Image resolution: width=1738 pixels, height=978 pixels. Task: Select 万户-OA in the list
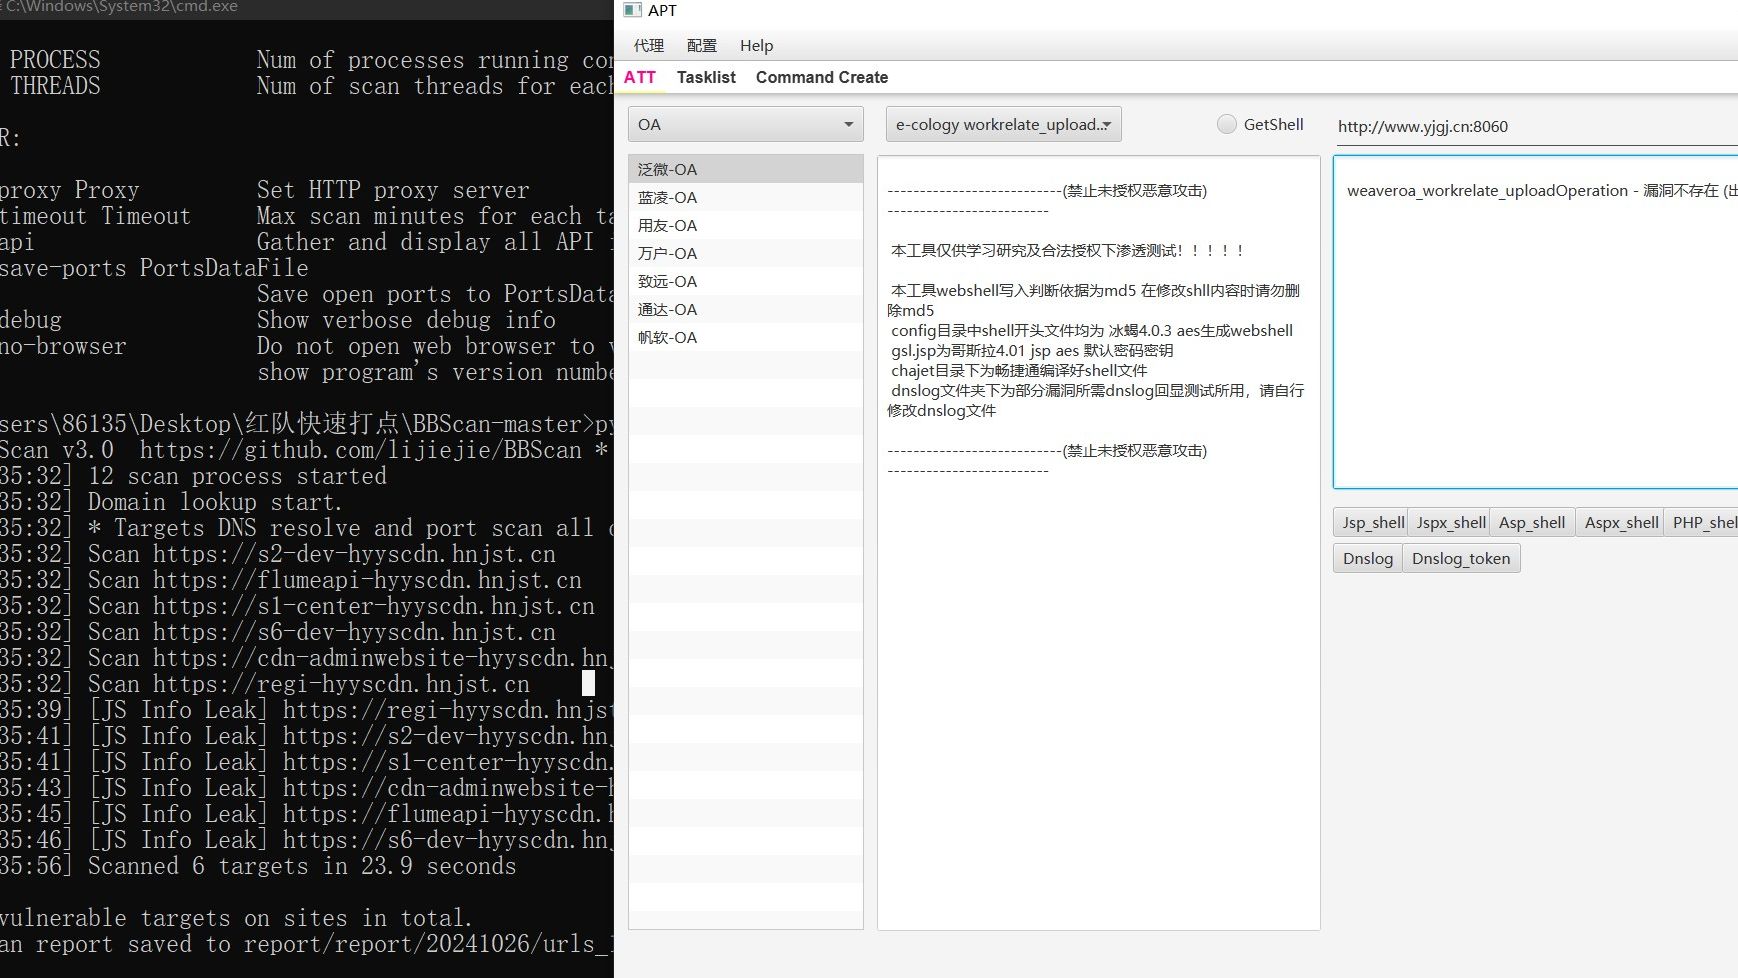745,253
